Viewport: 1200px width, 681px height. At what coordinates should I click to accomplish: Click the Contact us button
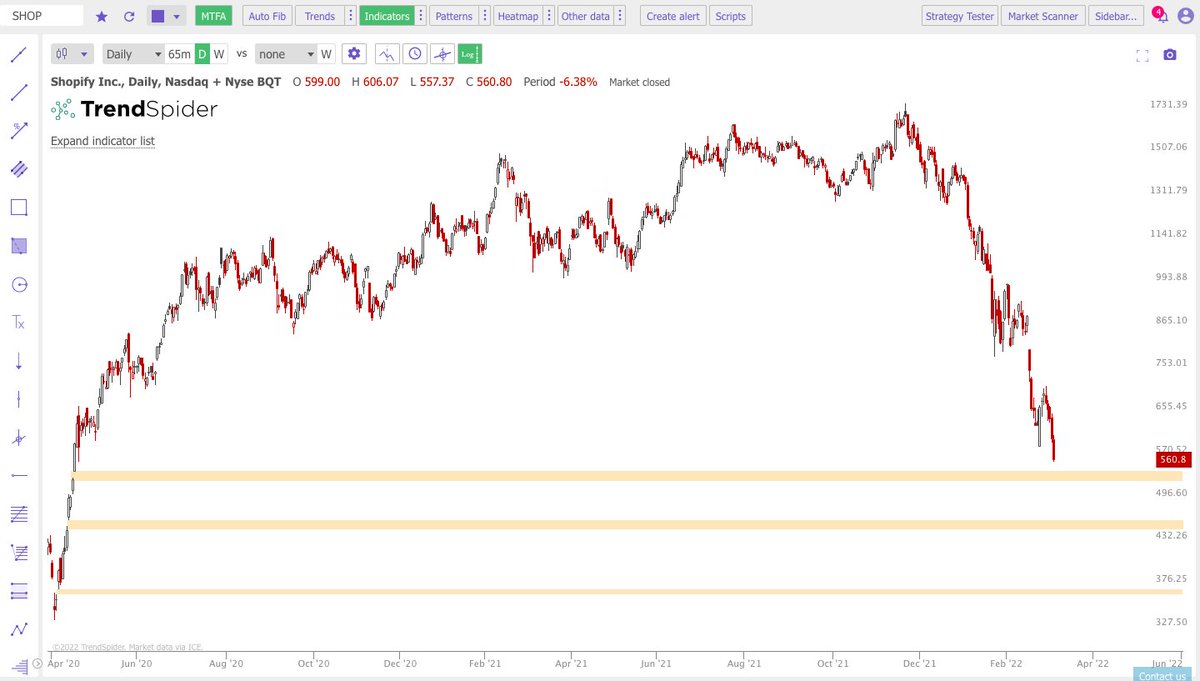[x=1161, y=675]
